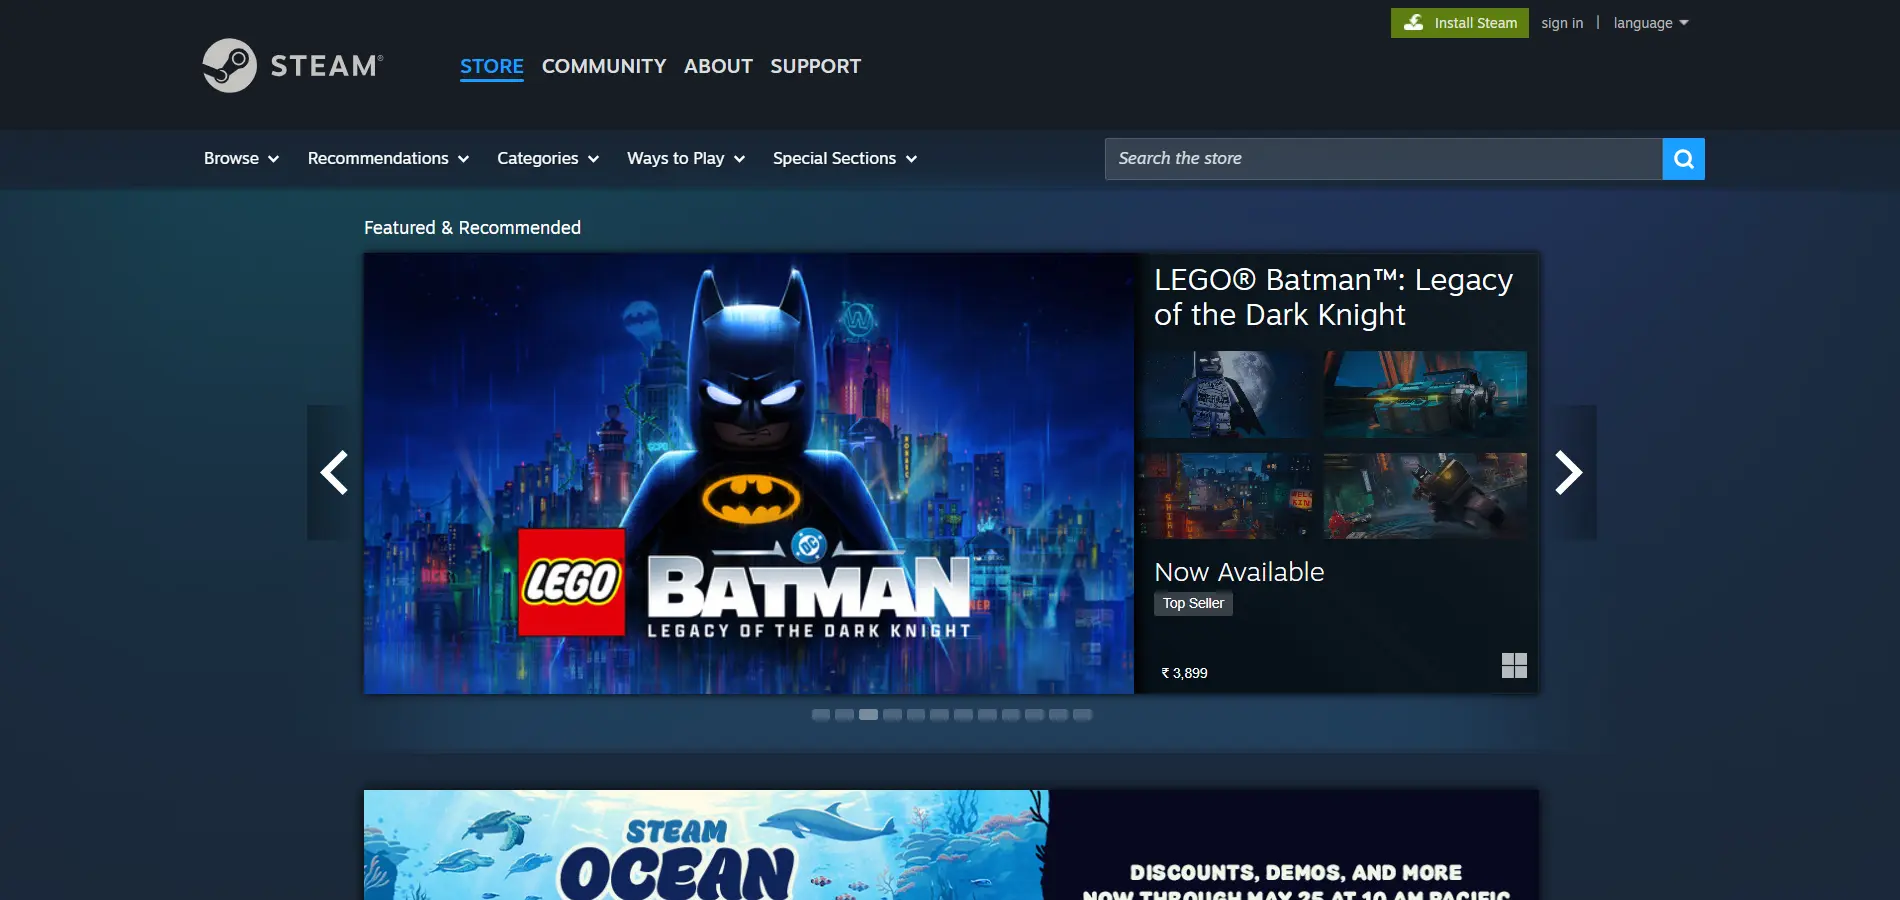Click the sign in link

click(1562, 23)
